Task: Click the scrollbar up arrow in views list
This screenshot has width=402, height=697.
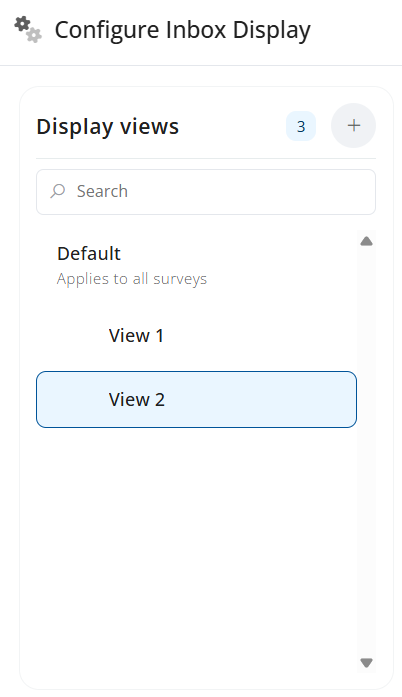Action: pos(366,241)
